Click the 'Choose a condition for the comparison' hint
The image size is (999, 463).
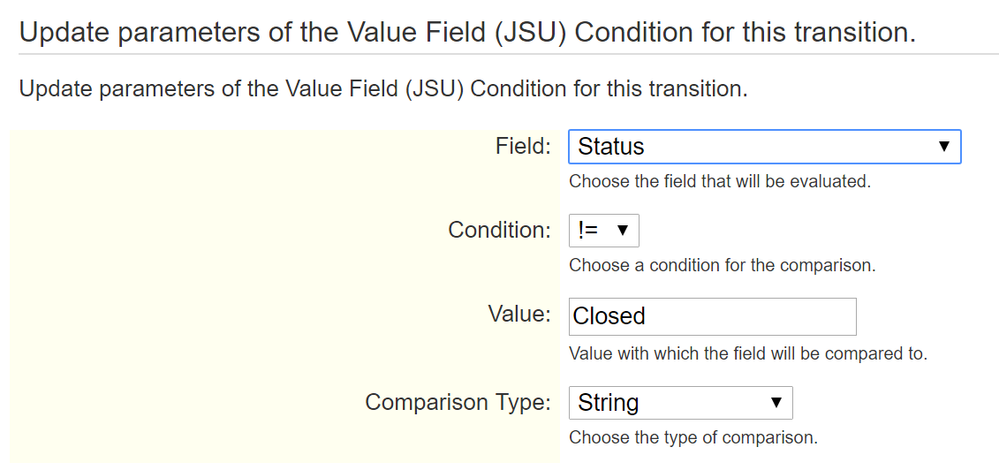pos(722,266)
